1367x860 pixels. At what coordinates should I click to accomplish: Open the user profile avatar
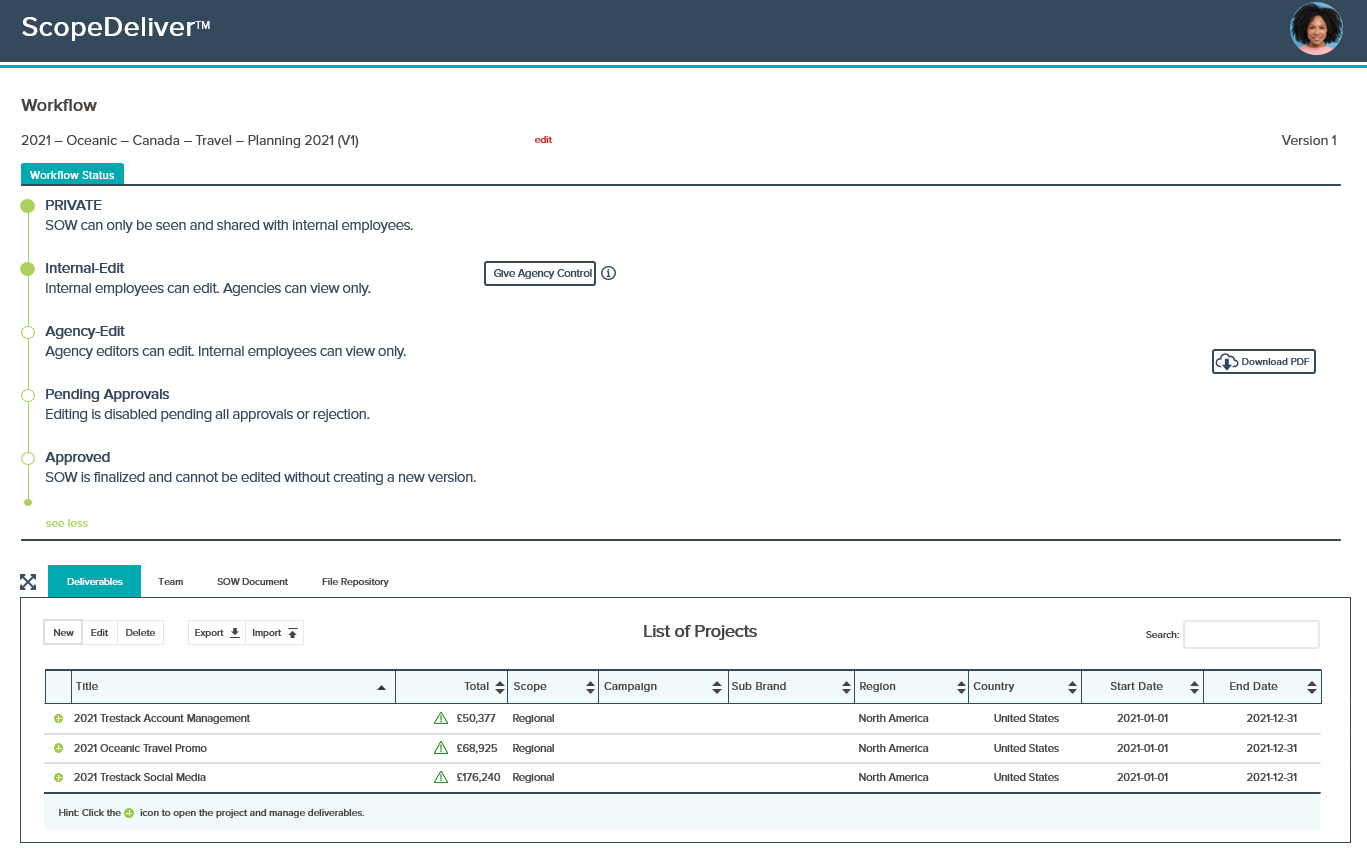[x=1316, y=29]
